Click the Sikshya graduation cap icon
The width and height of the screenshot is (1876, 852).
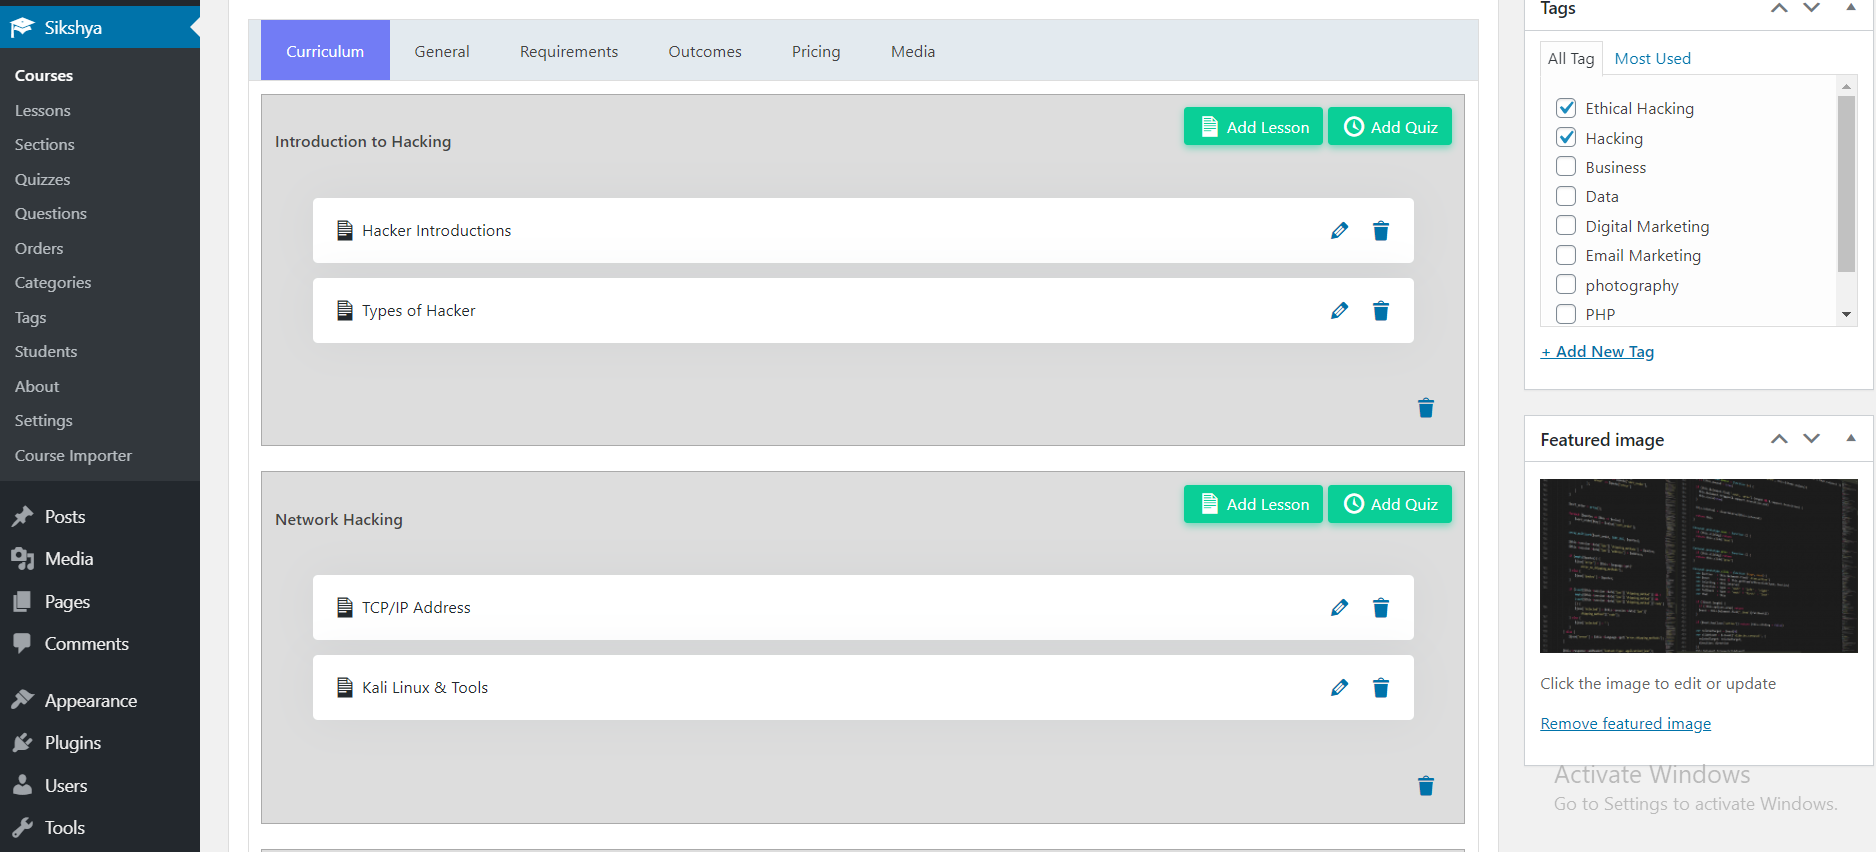tap(22, 28)
